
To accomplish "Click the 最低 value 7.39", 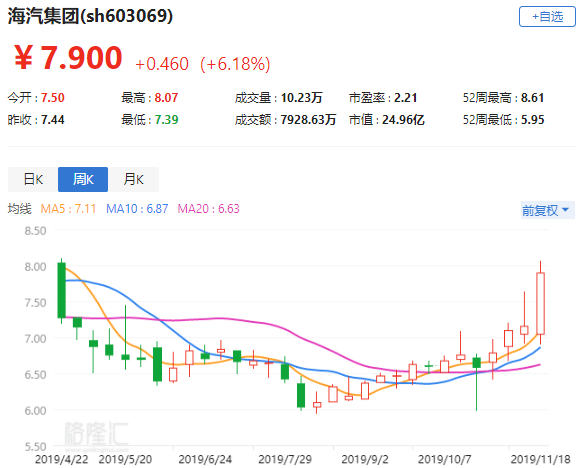I will [x=166, y=120].
